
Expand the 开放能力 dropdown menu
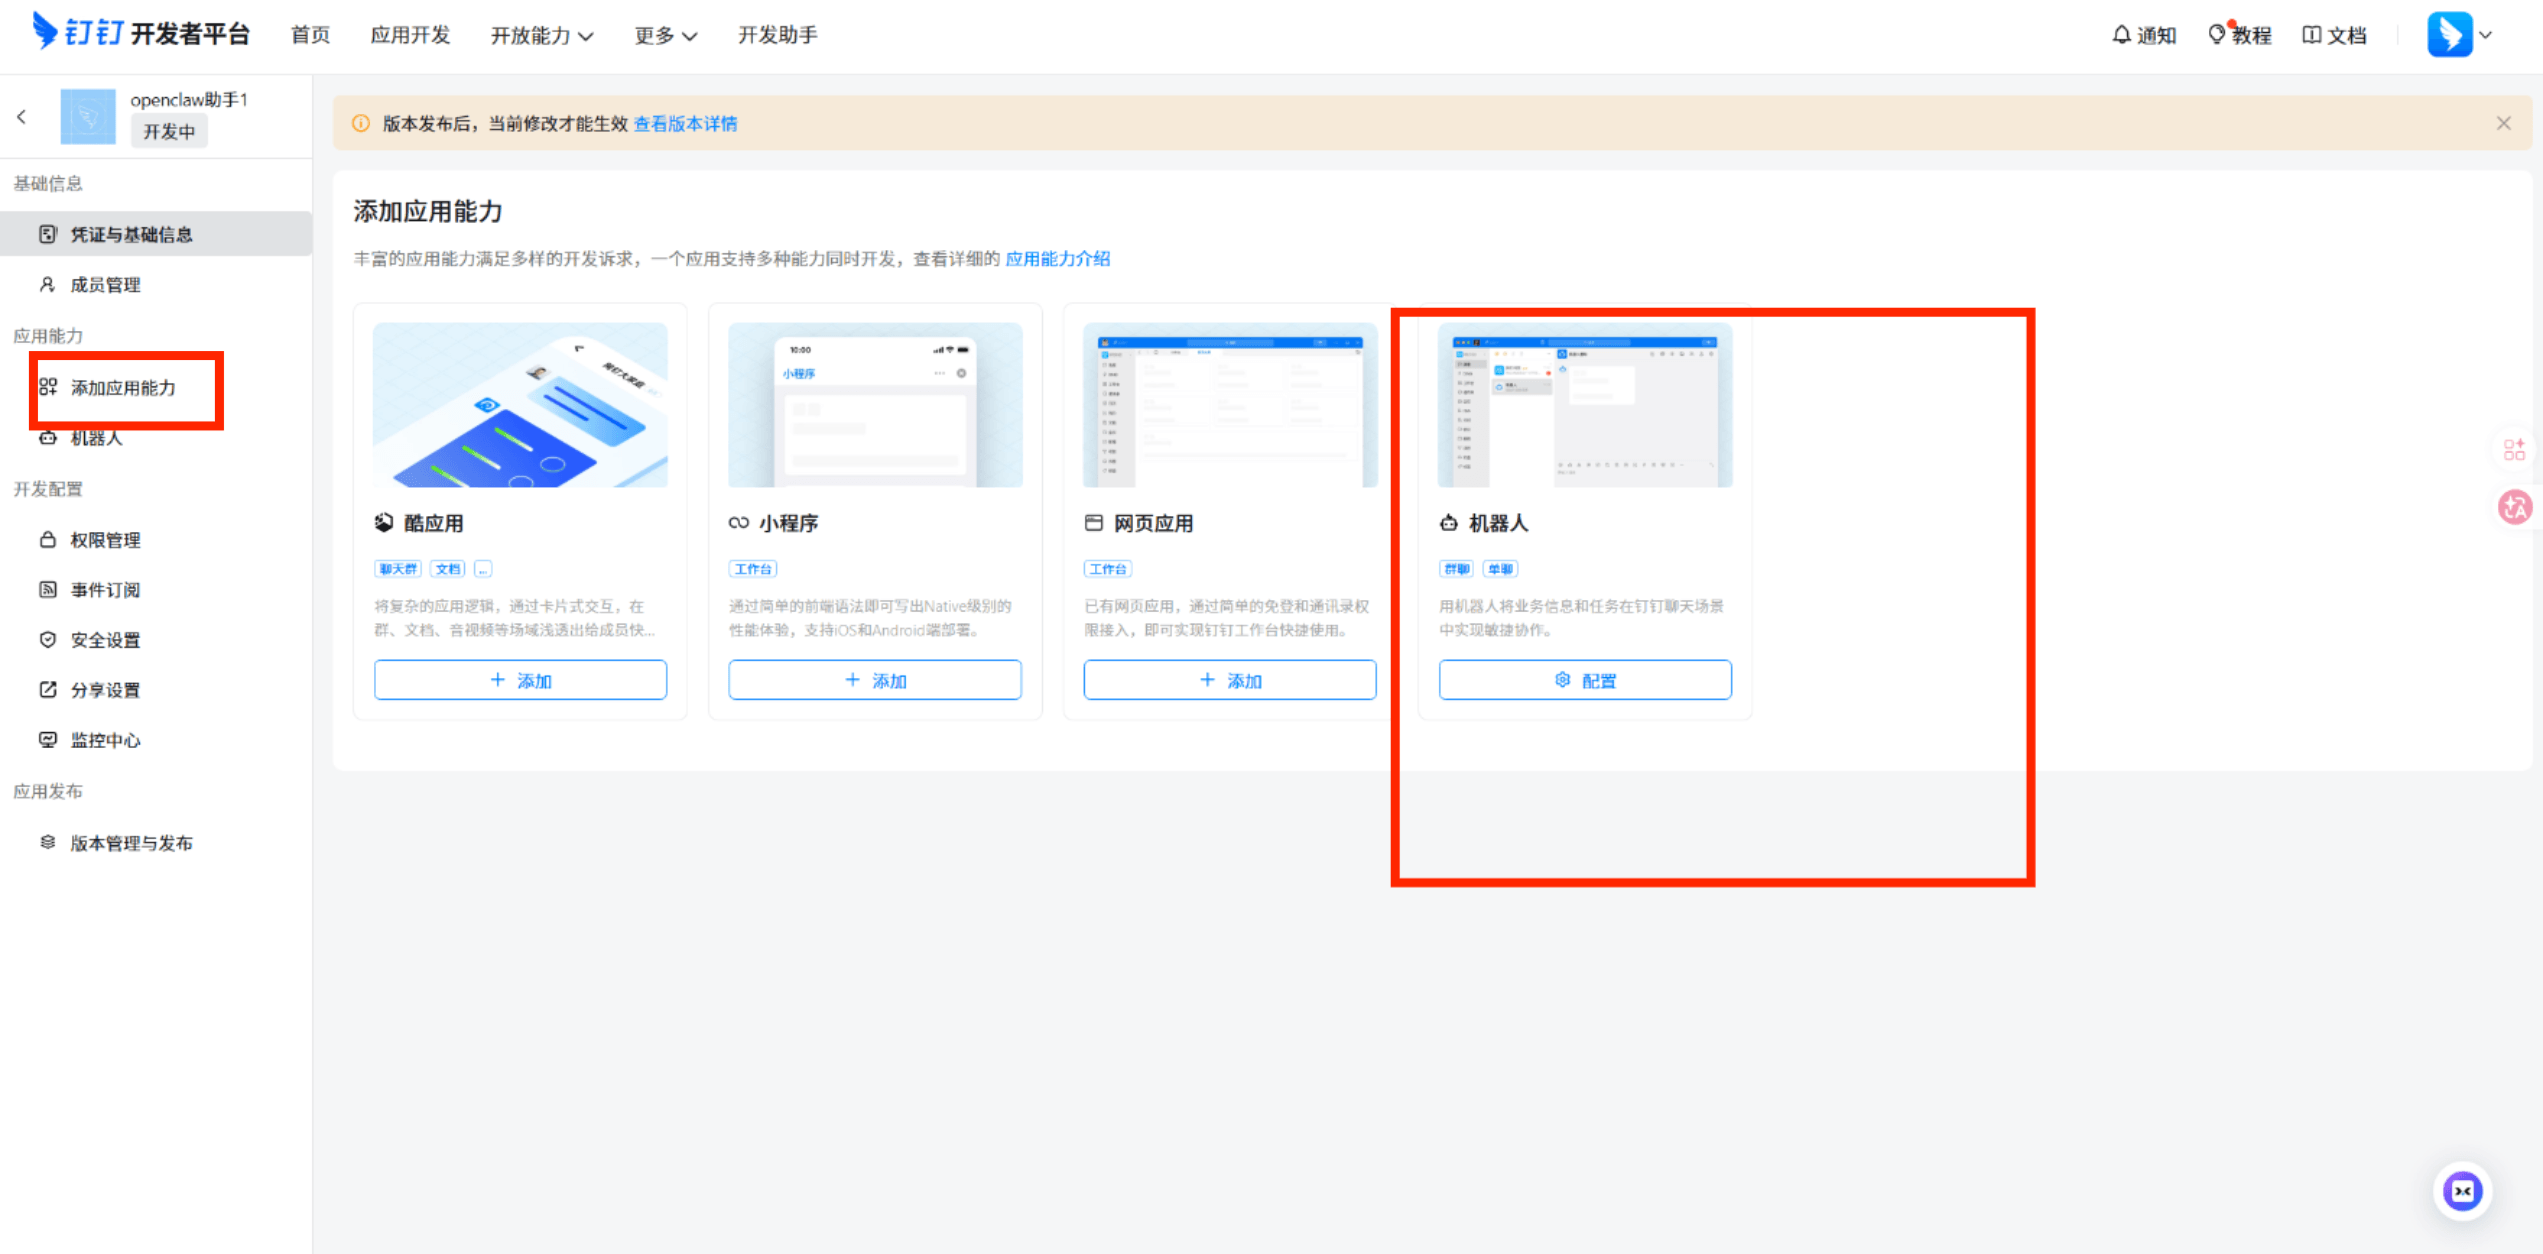pos(542,36)
